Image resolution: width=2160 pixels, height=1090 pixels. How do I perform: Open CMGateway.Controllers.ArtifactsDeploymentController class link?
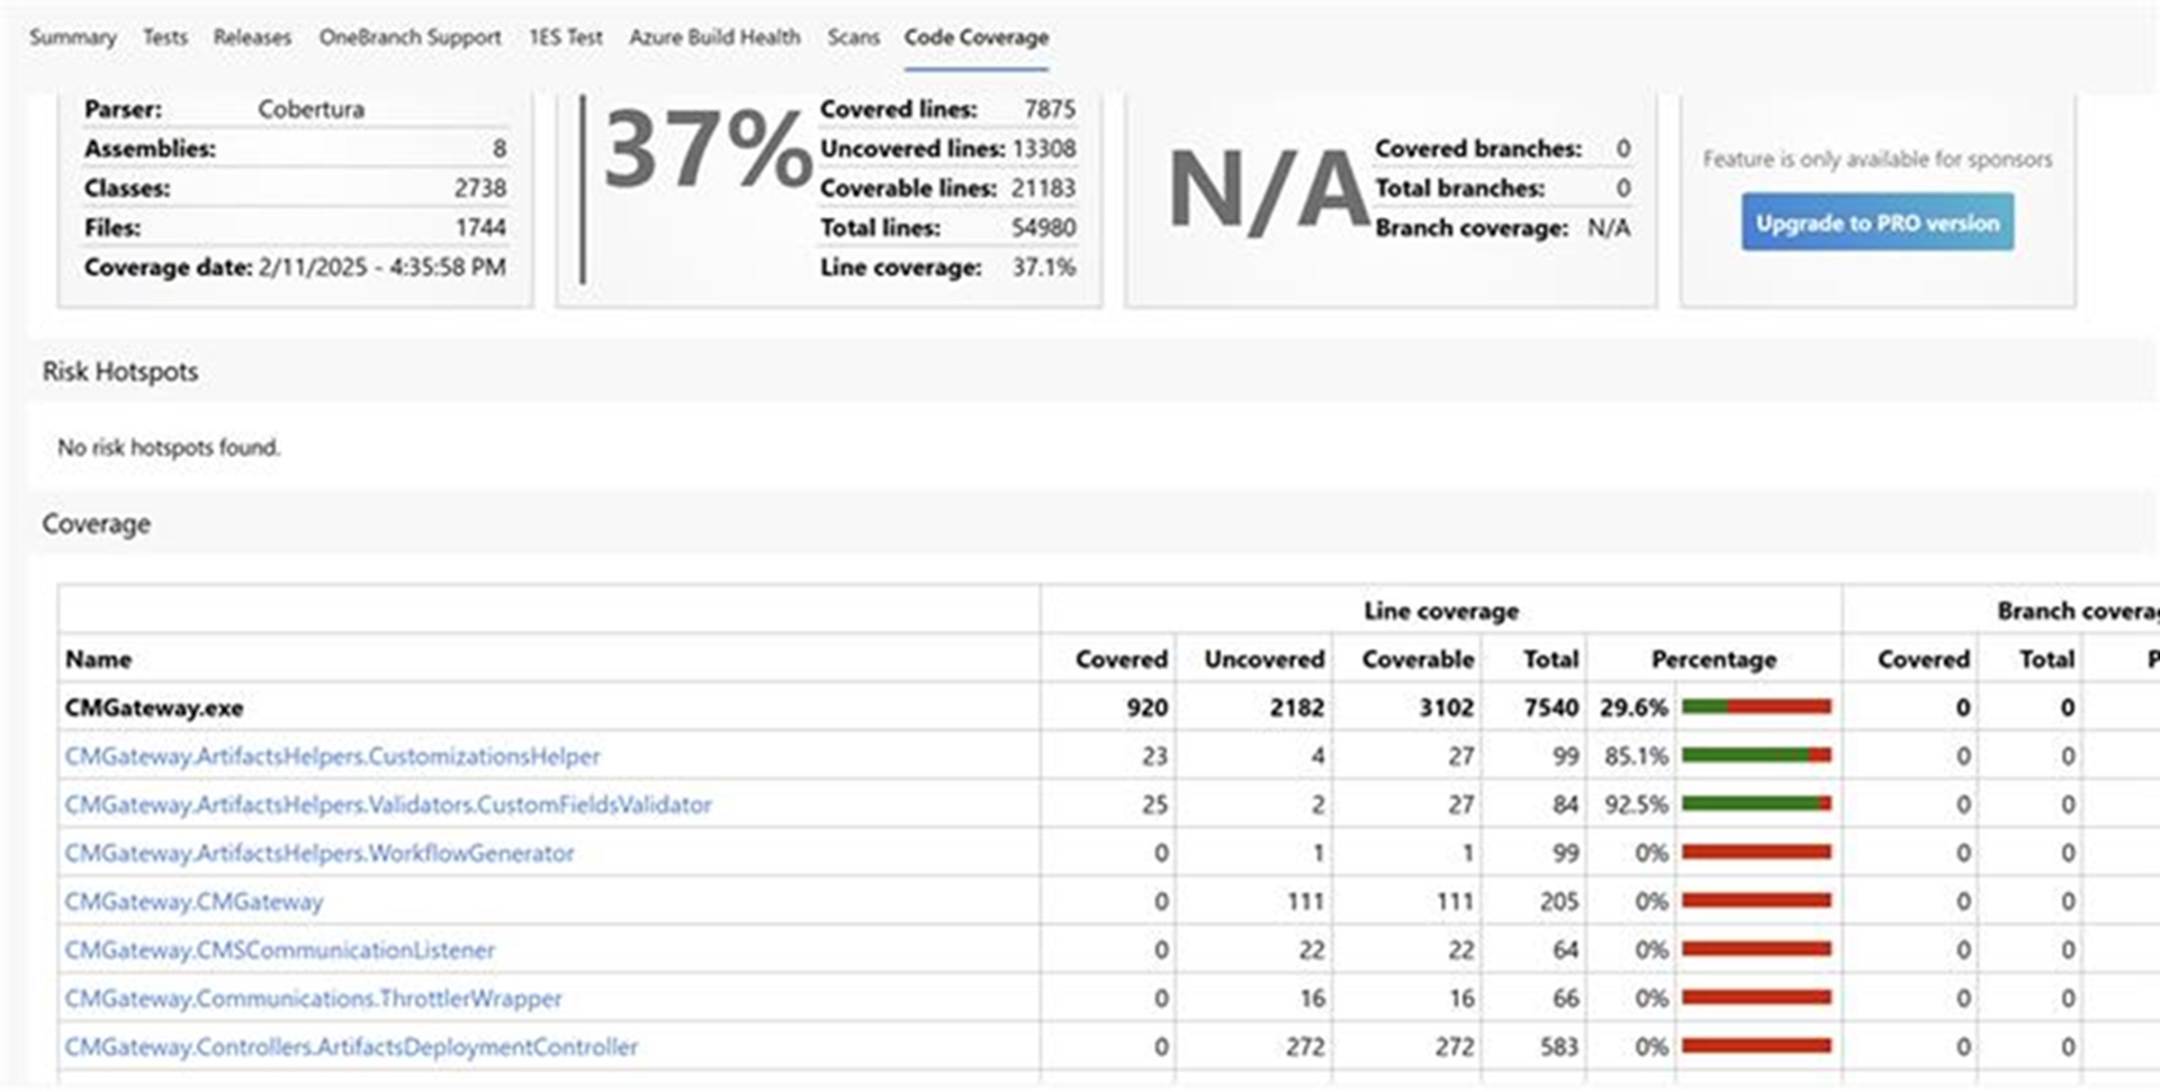click(x=351, y=1046)
